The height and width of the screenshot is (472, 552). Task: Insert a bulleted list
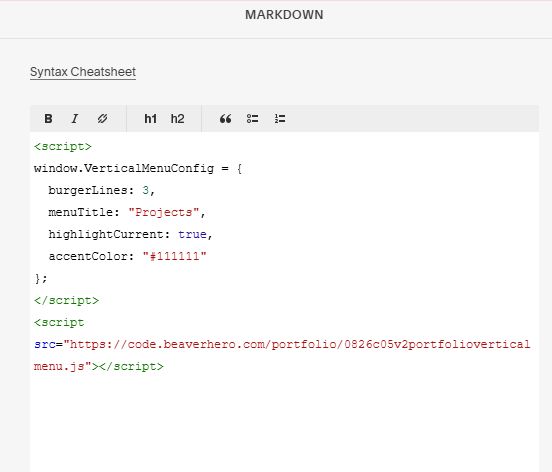[x=252, y=119]
